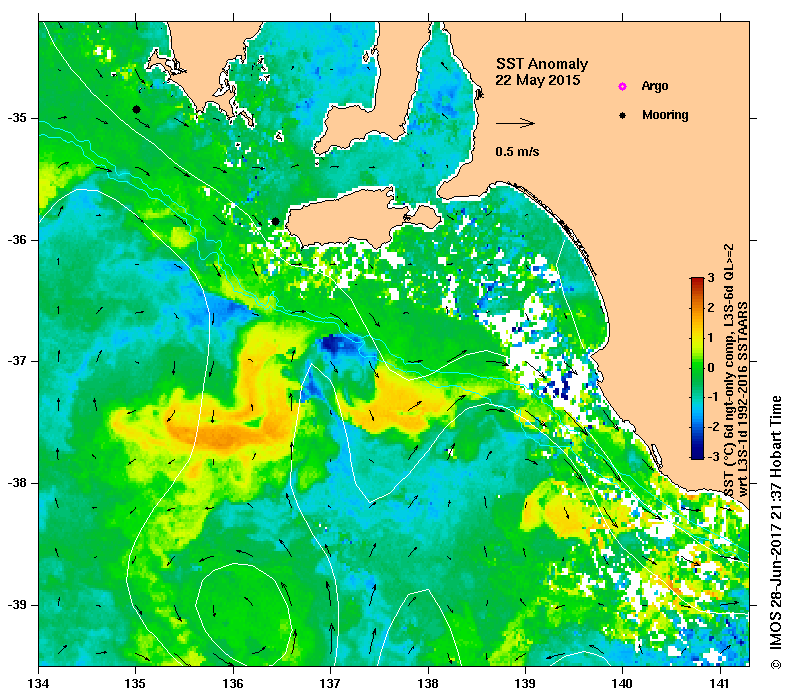
Task: Click the latitude label "-35"
Action: click(17, 118)
